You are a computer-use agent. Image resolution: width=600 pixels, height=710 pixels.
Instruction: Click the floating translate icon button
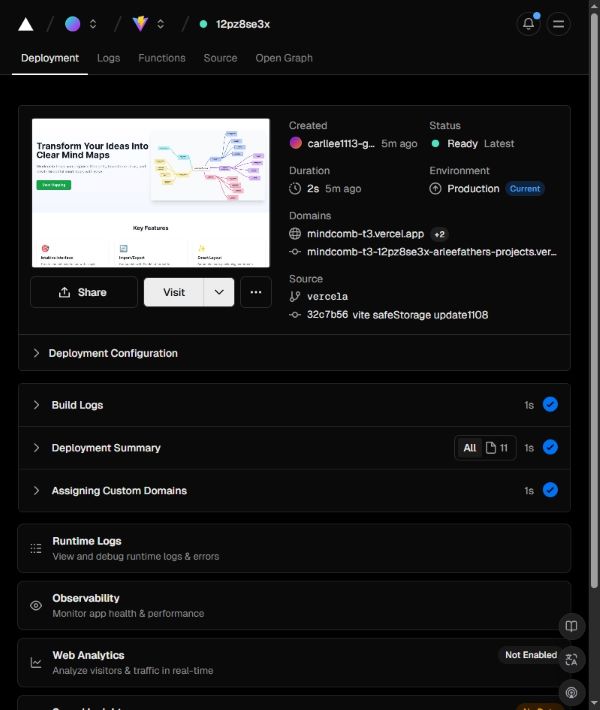571,660
